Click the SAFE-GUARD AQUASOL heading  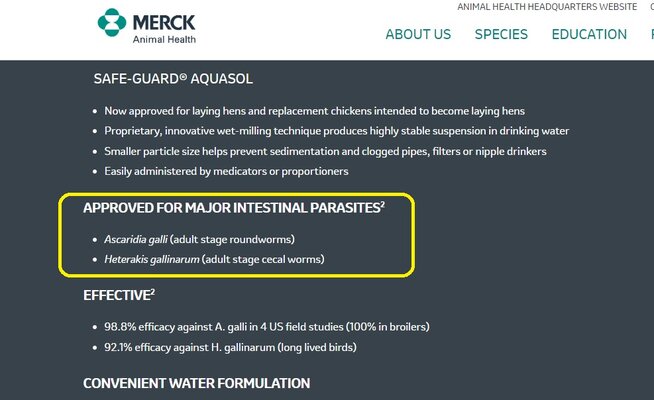pyautogui.click(x=173, y=78)
